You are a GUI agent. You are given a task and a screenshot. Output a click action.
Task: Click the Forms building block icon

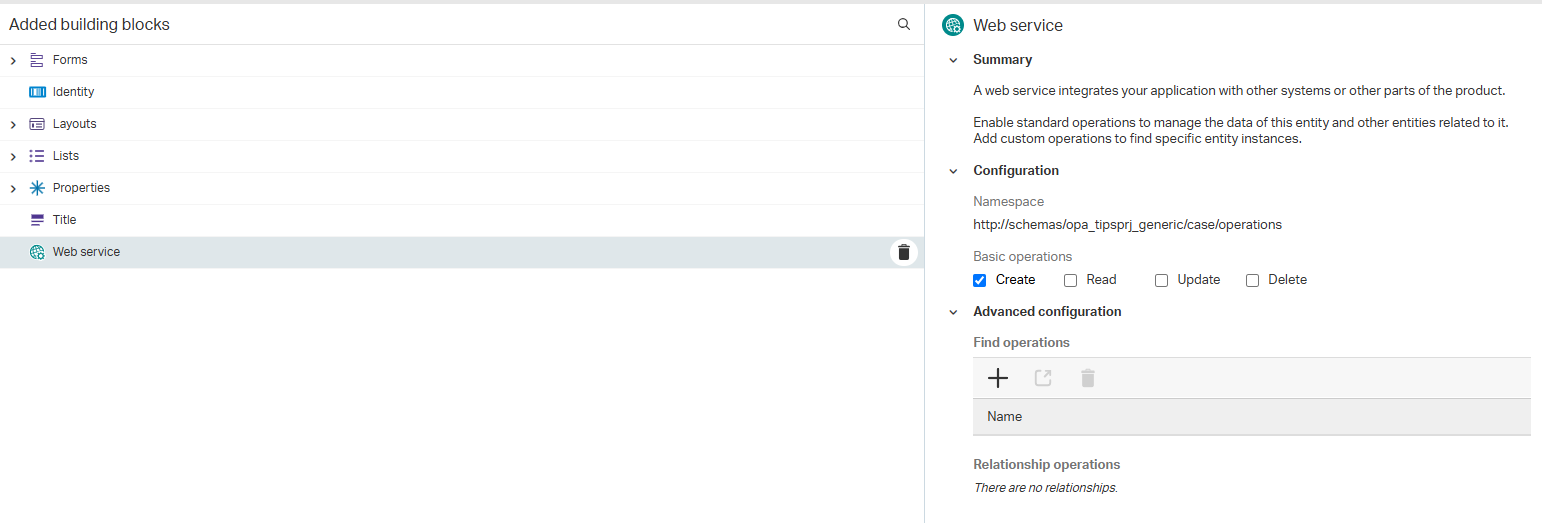(x=37, y=60)
